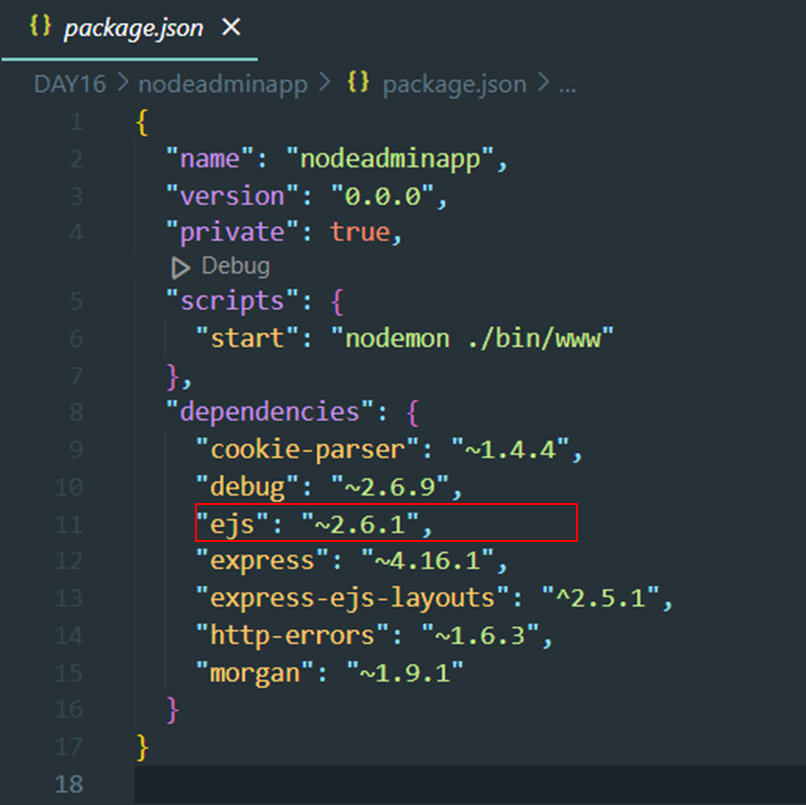Run the Debug code lens above scripts
The image size is (806, 805).
point(235,266)
